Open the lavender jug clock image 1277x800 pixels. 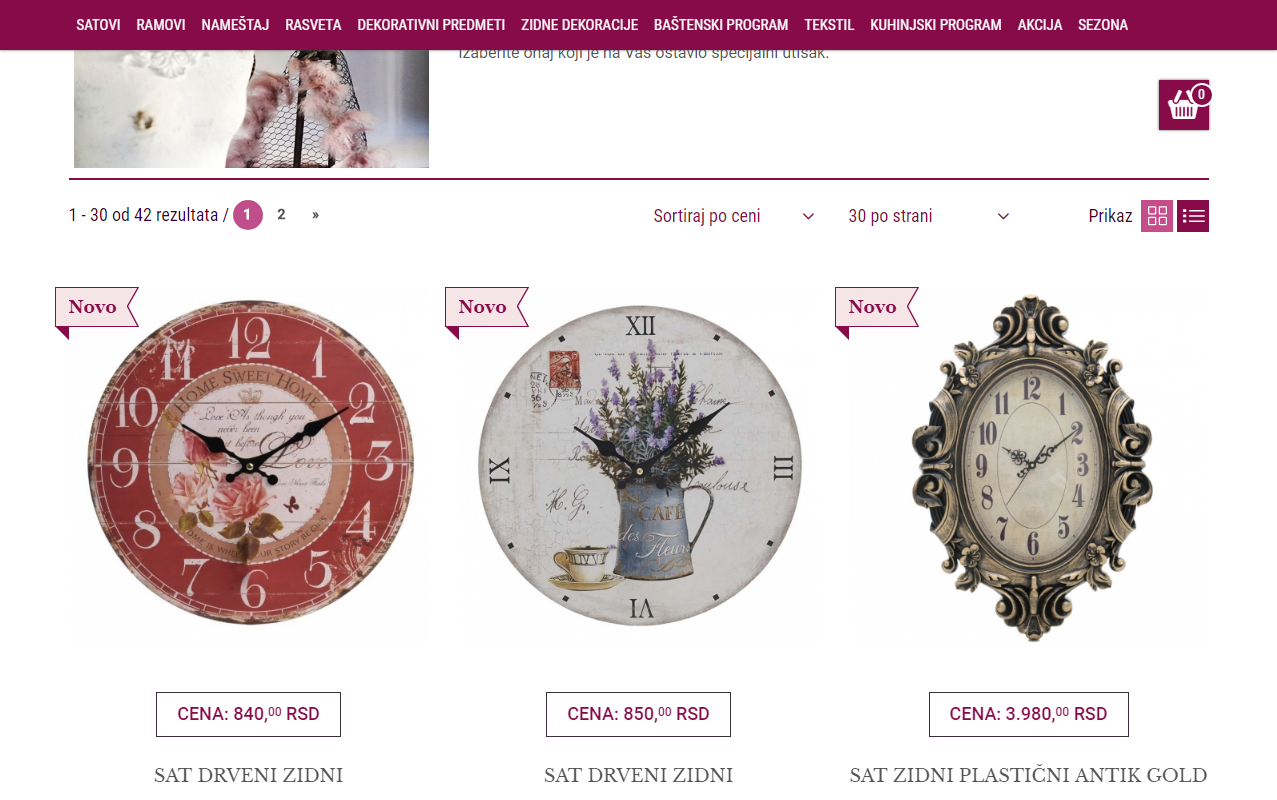[638, 466]
